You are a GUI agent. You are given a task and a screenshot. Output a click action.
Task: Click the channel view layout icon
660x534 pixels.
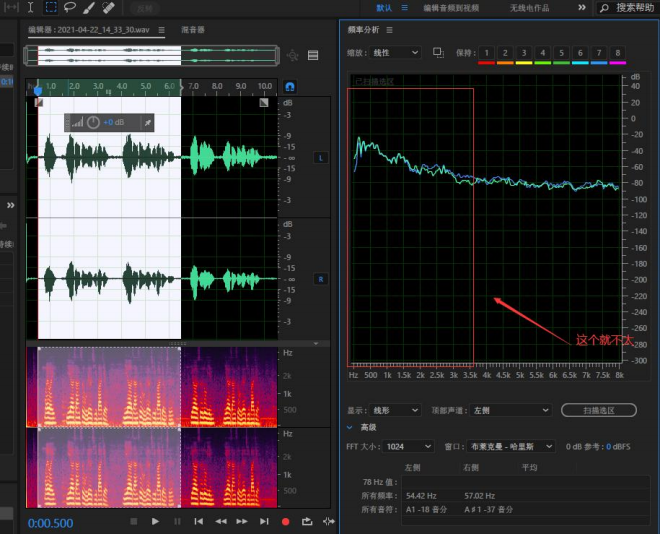click(x=313, y=55)
